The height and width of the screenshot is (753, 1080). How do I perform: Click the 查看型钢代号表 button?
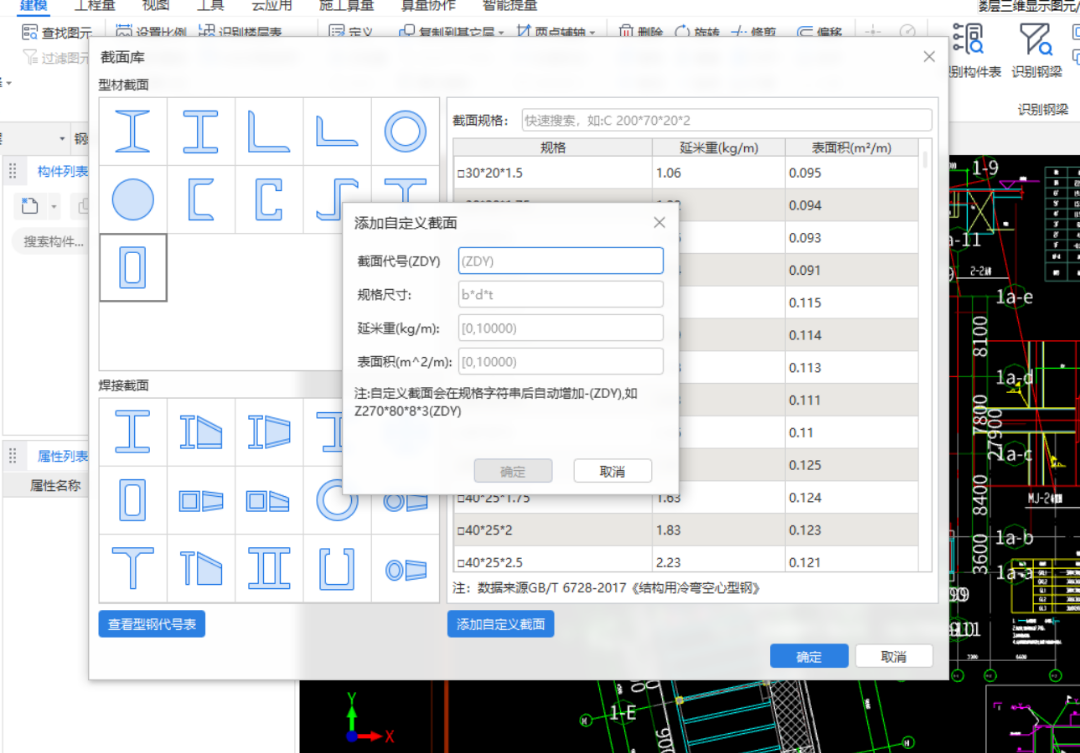pyautogui.click(x=152, y=624)
